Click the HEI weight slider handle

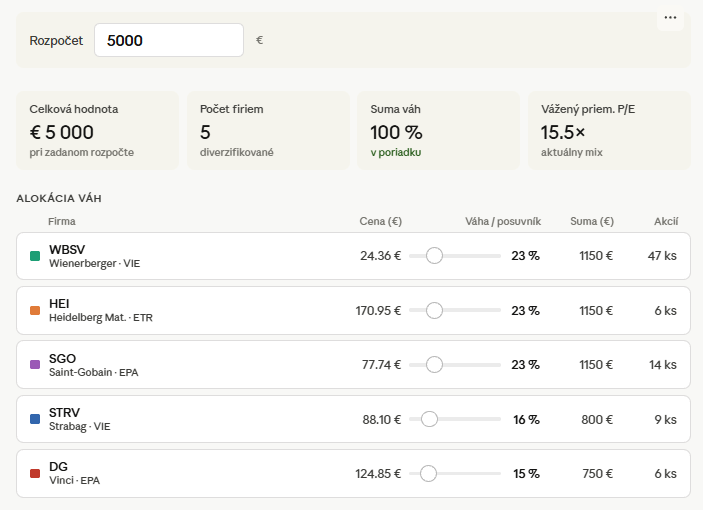(x=434, y=310)
